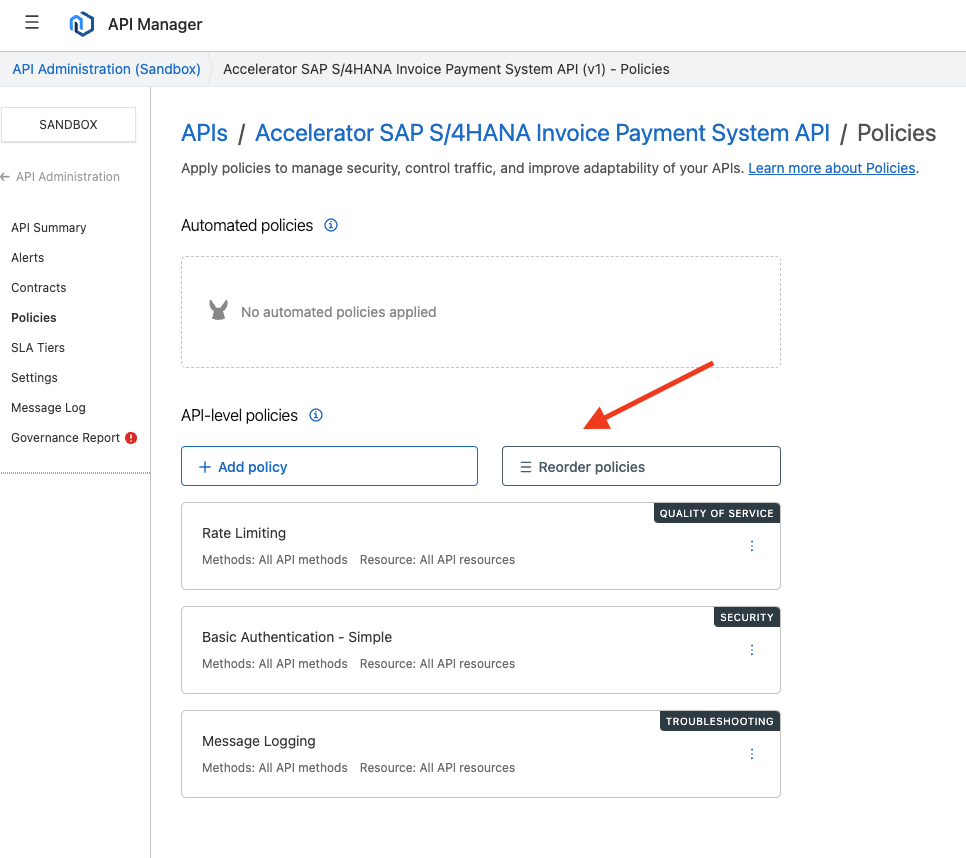Navigate to Contracts in the sidebar
Image resolution: width=966 pixels, height=858 pixels.
pyautogui.click(x=39, y=288)
